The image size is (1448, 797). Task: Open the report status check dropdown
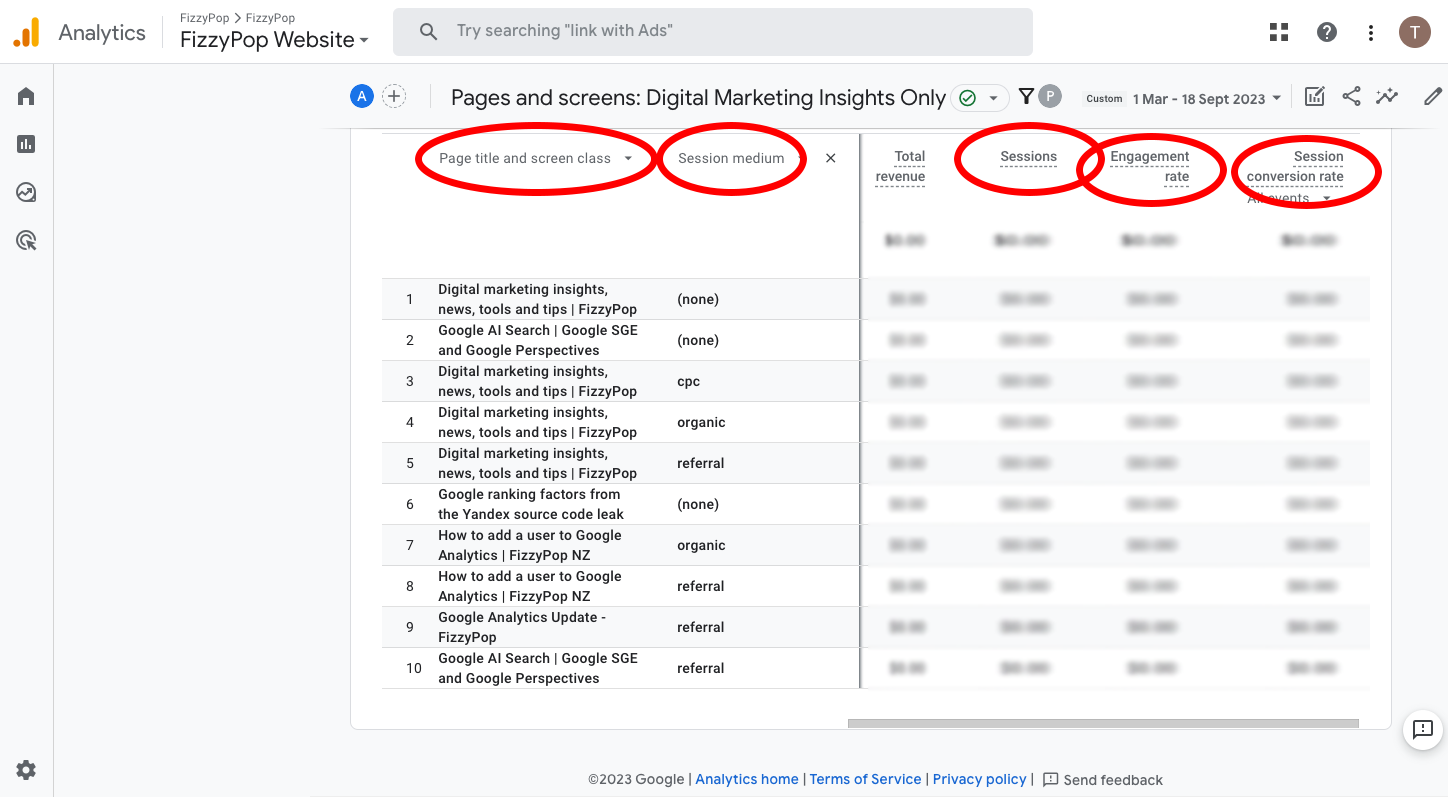point(979,97)
